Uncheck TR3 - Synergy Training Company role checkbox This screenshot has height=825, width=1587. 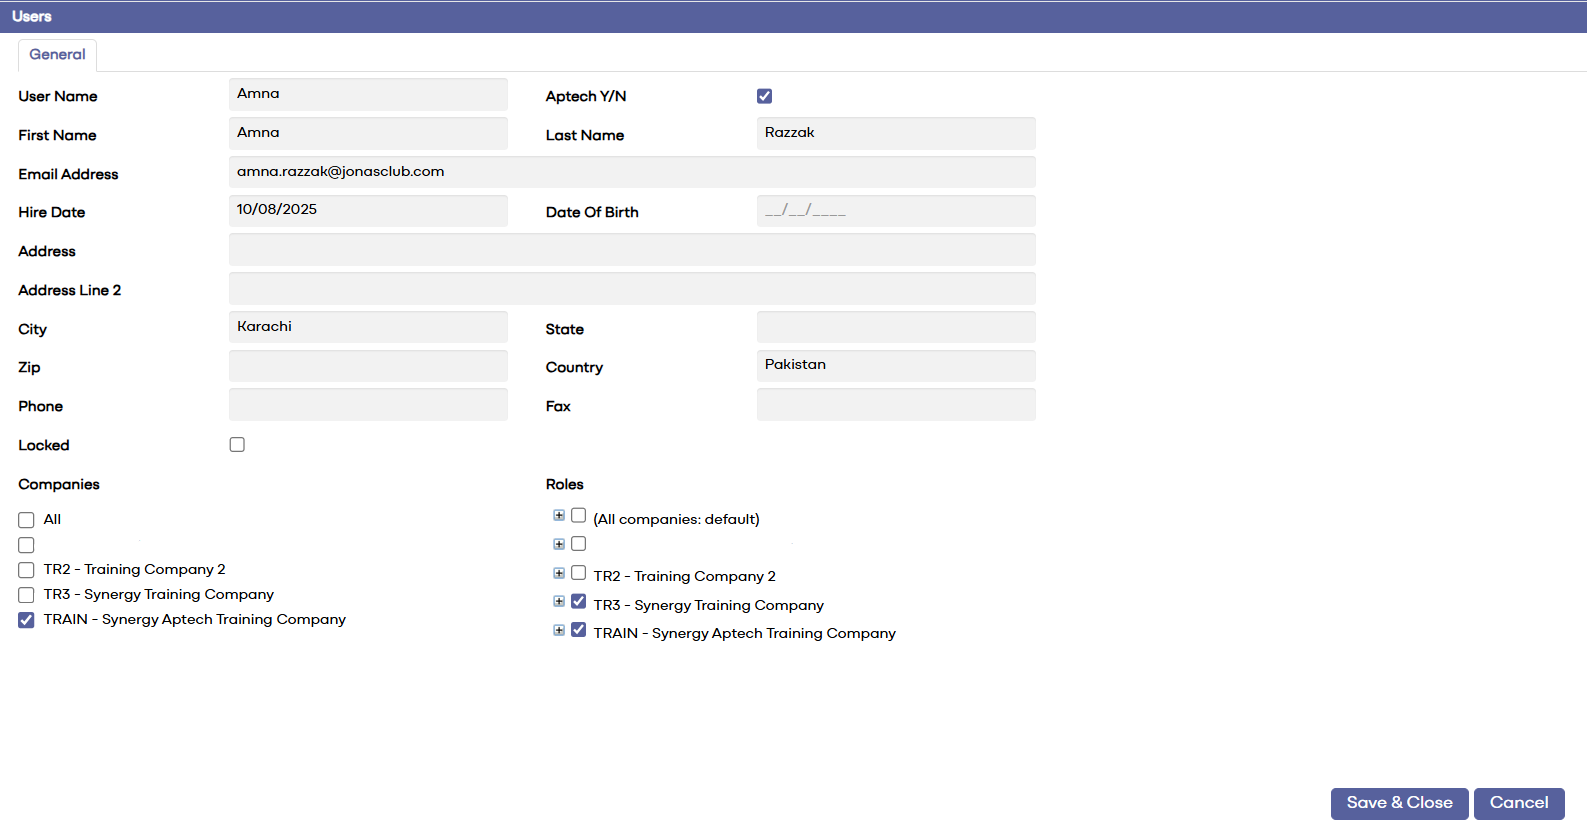point(578,602)
